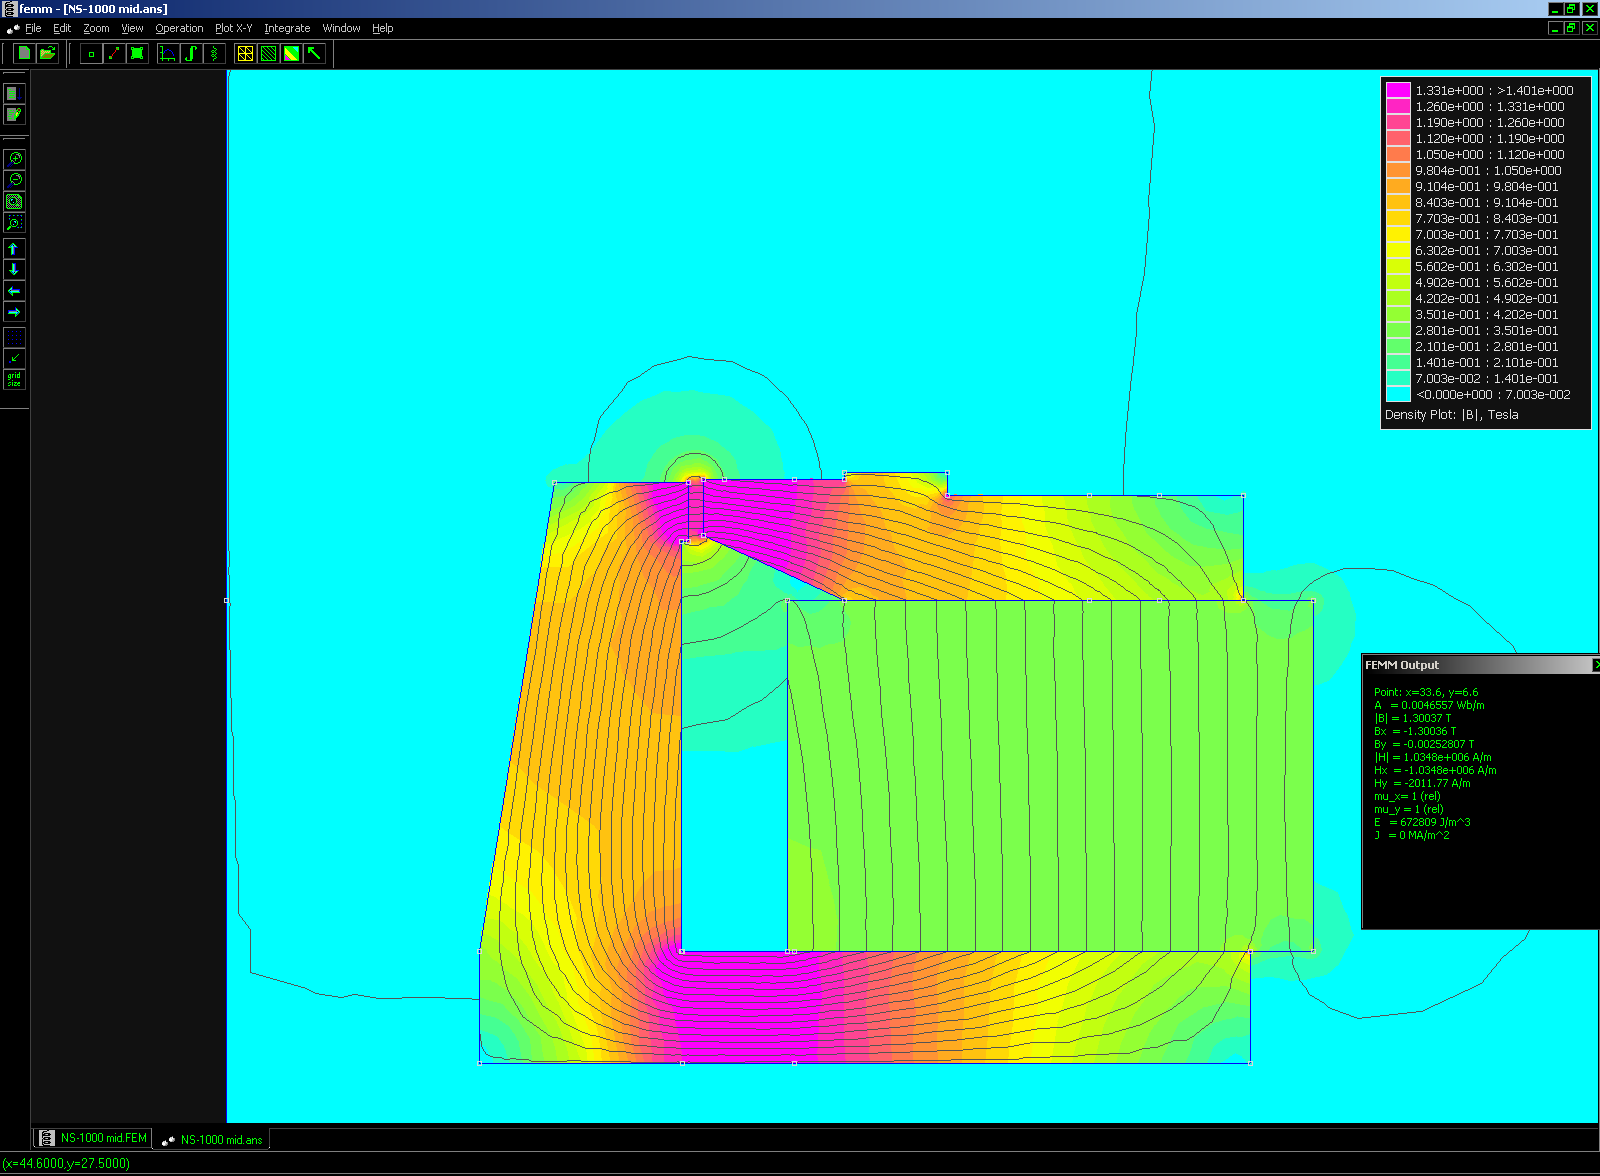
Task: Click the 'E = 672809 J/m^3' line
Action: 1422,822
